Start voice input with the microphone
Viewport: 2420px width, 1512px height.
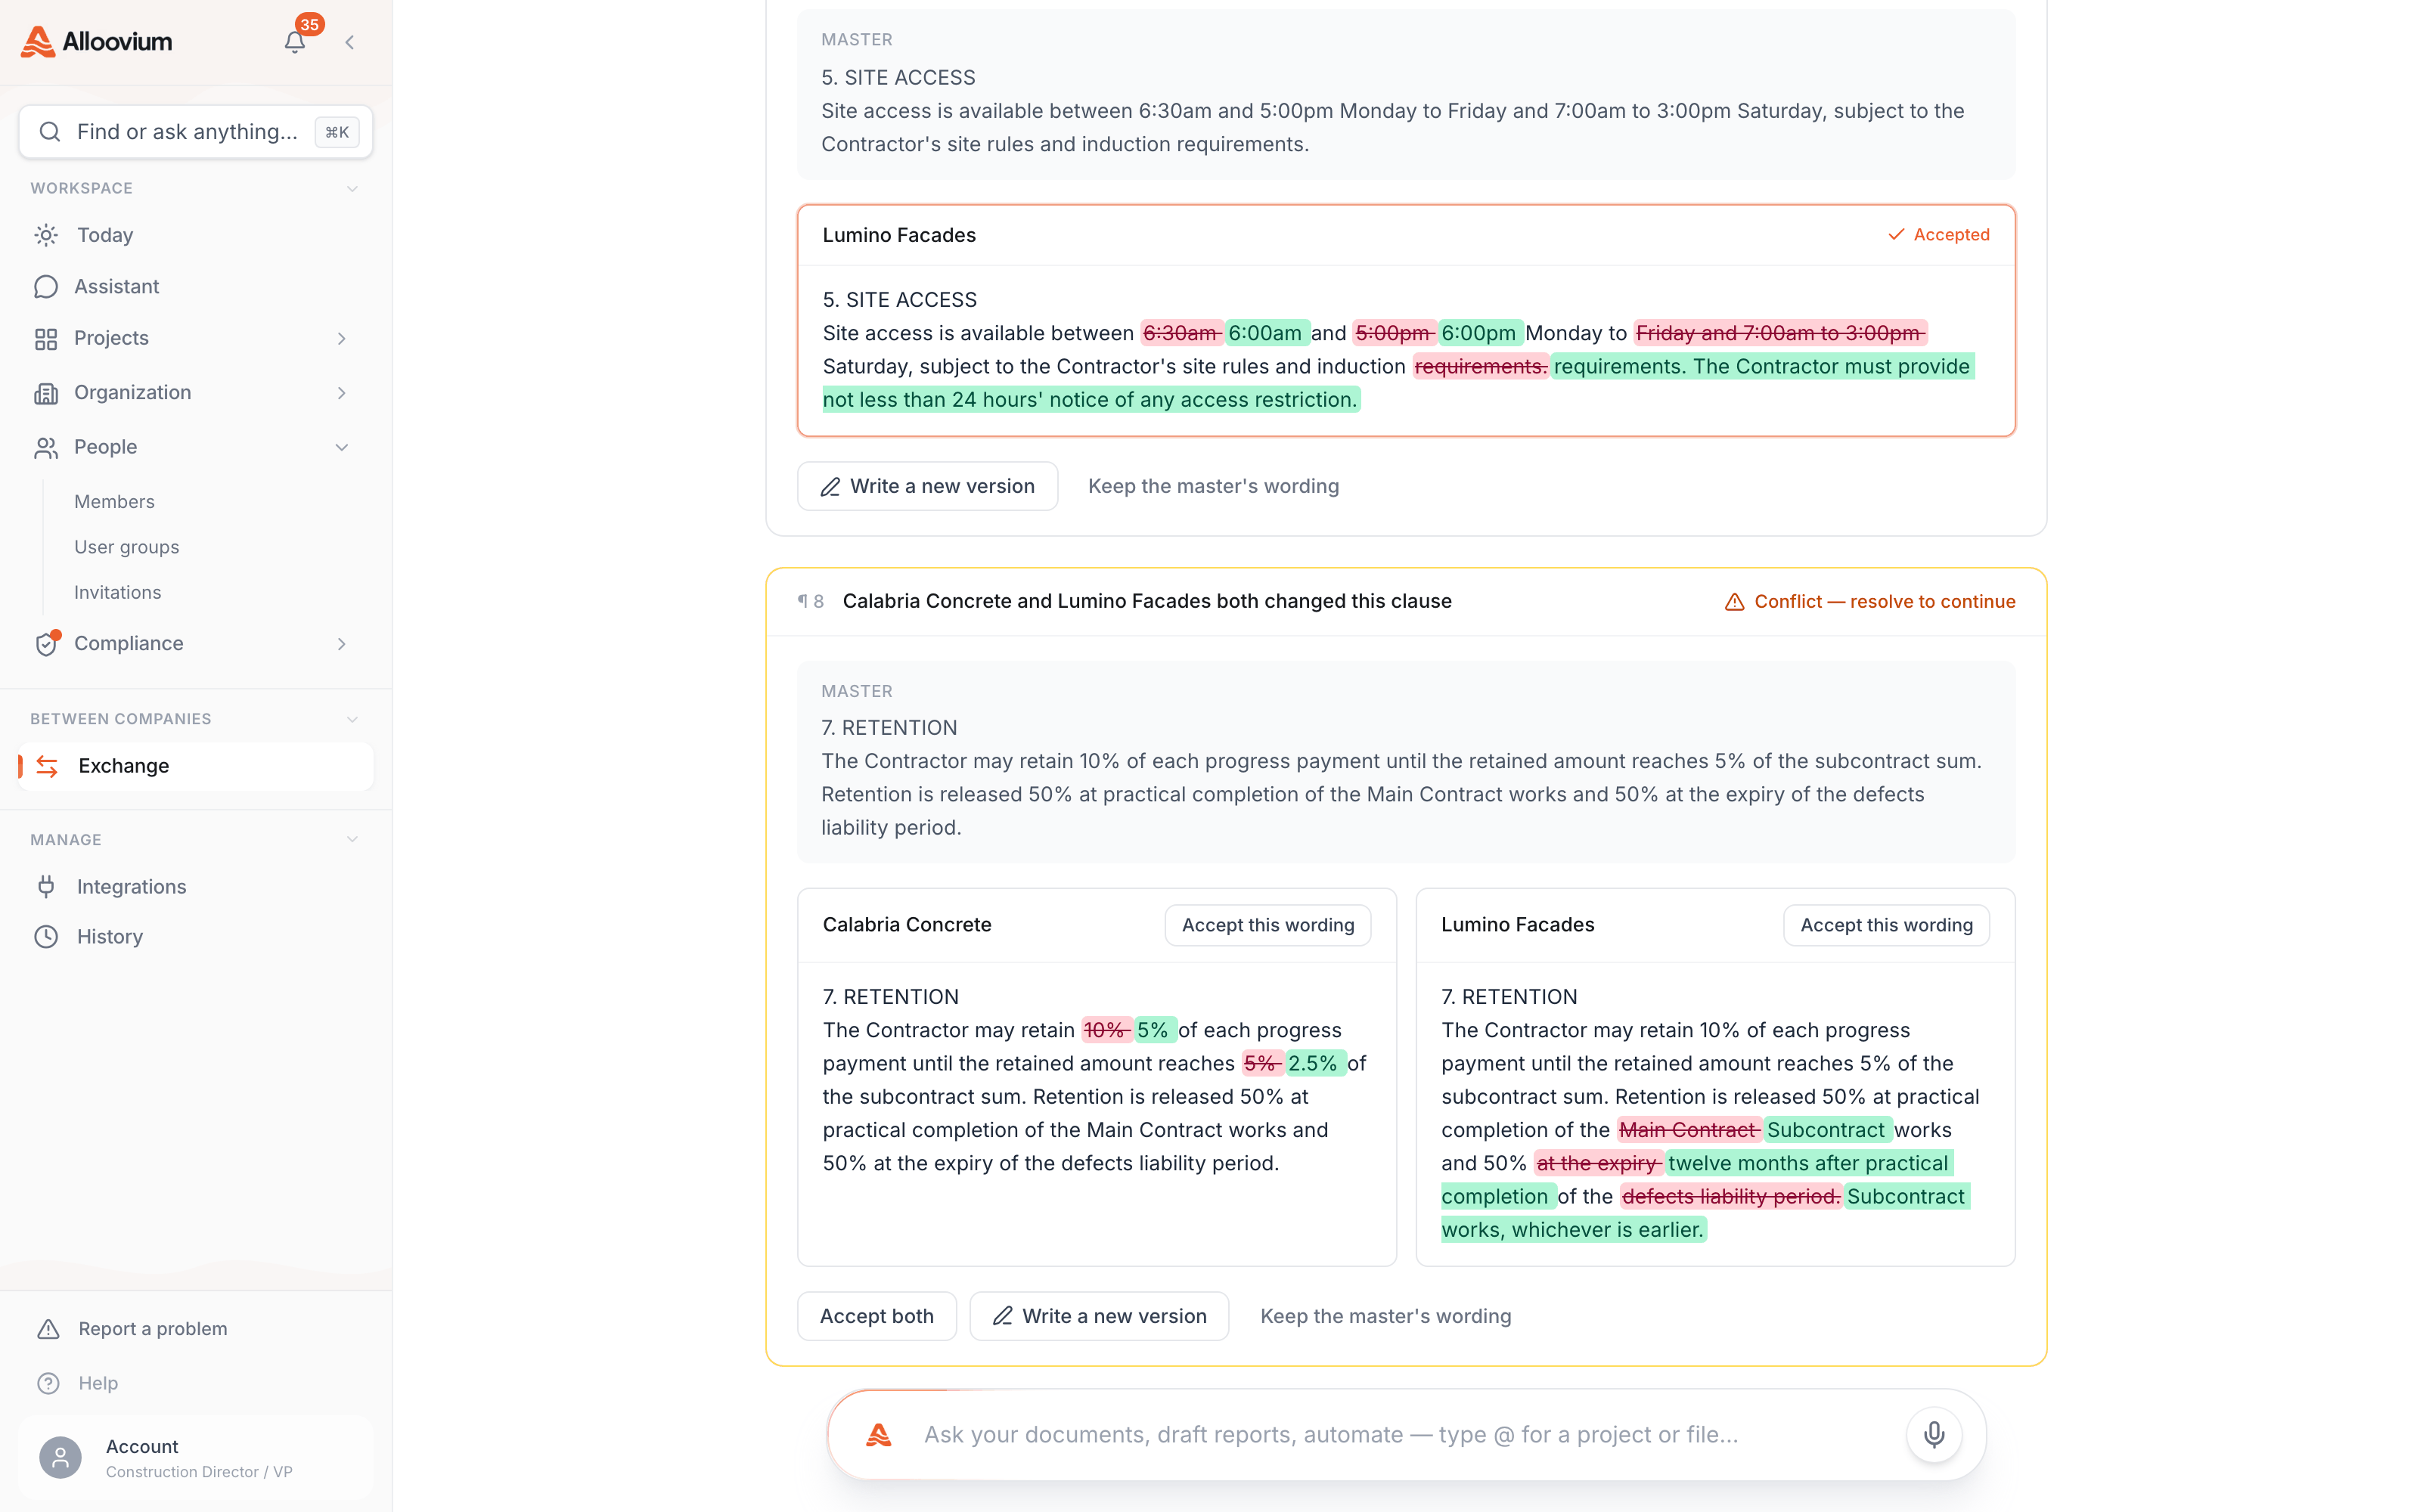[x=1934, y=1435]
